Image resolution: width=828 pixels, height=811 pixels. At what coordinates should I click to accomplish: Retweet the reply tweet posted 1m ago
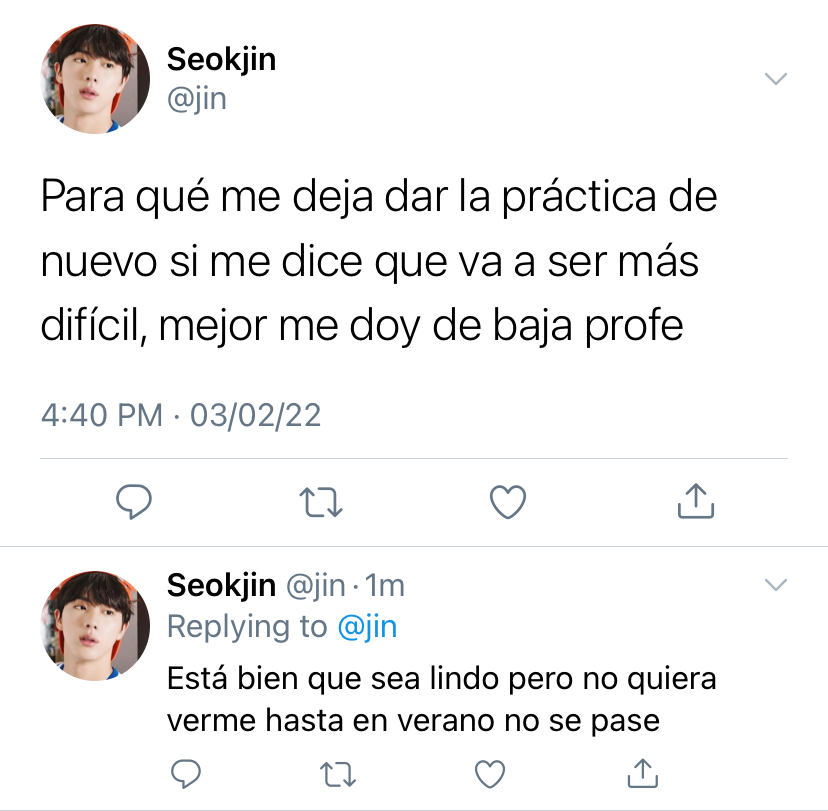tap(338, 774)
